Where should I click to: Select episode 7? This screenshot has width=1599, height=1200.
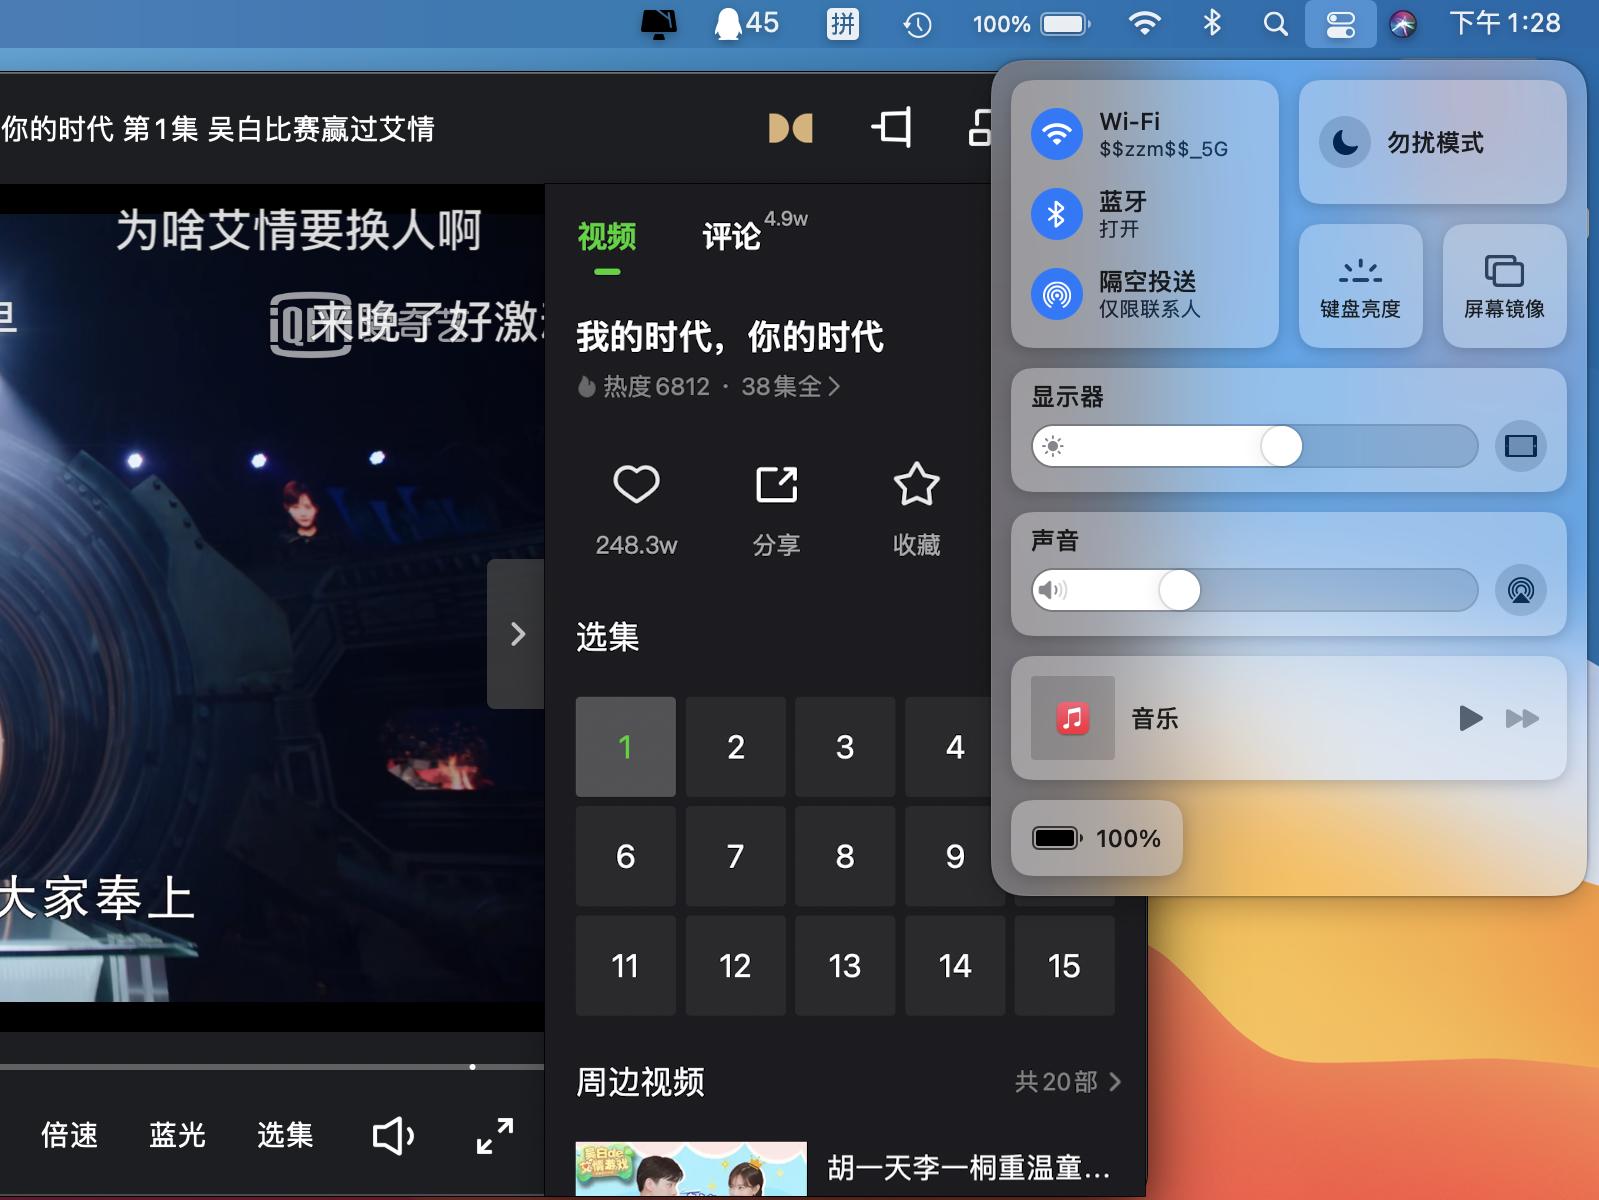click(736, 856)
